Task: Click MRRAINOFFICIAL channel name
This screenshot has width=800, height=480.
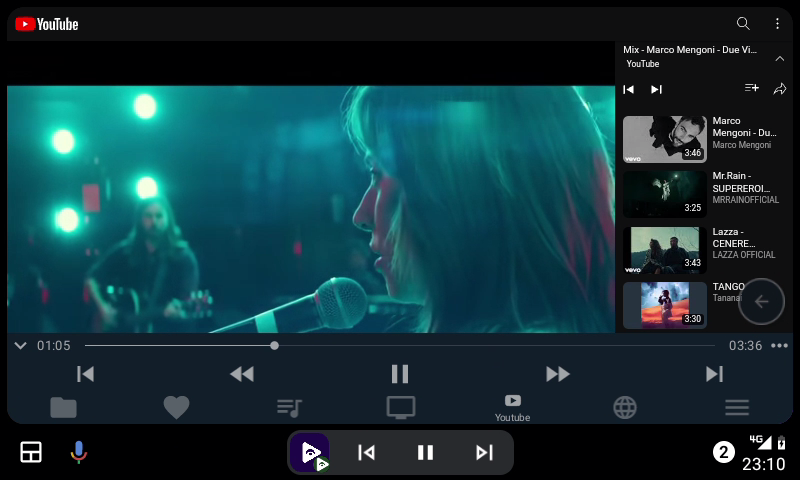Action: click(x=745, y=199)
